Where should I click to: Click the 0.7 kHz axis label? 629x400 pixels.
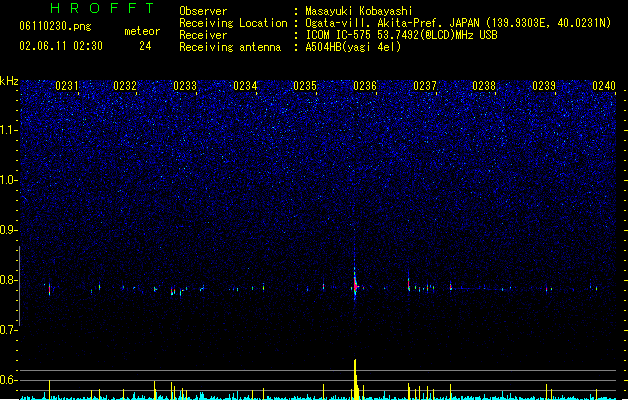point(8,330)
